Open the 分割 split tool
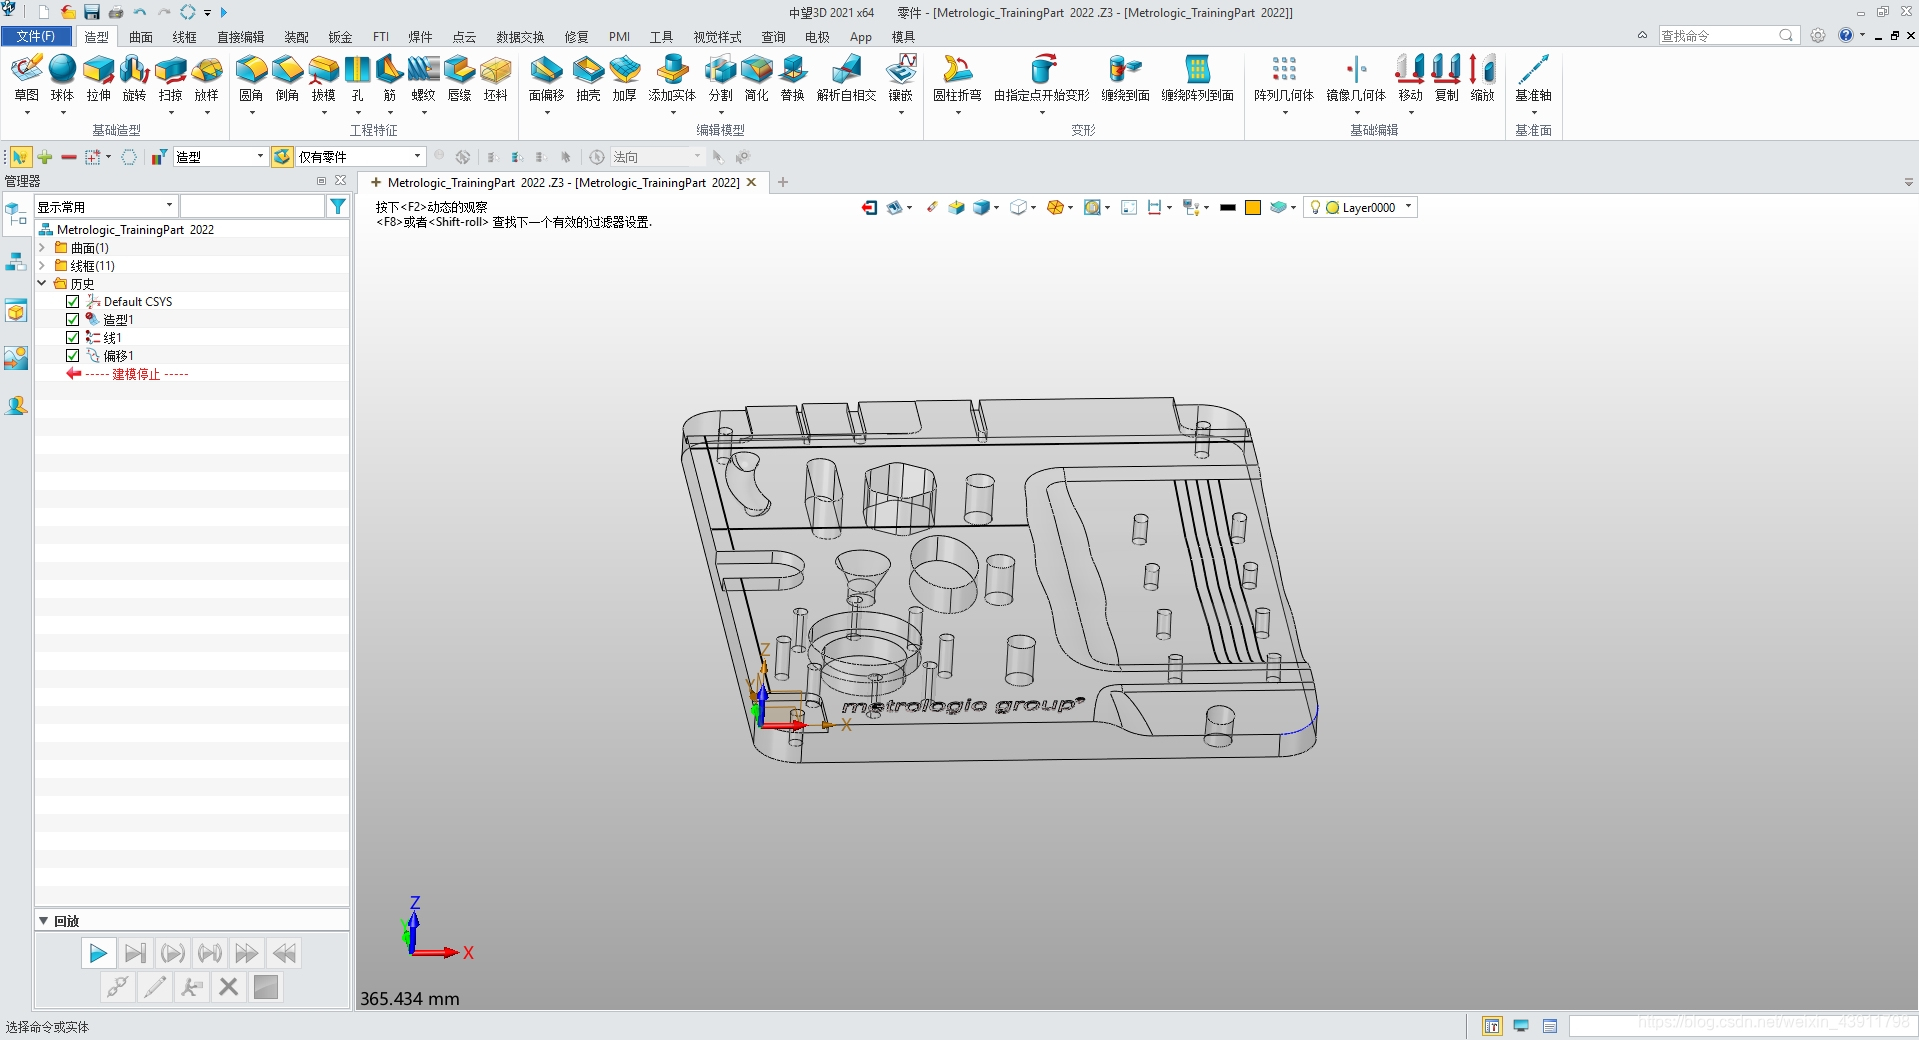Screen dimensions: 1919x1040 (x=720, y=78)
